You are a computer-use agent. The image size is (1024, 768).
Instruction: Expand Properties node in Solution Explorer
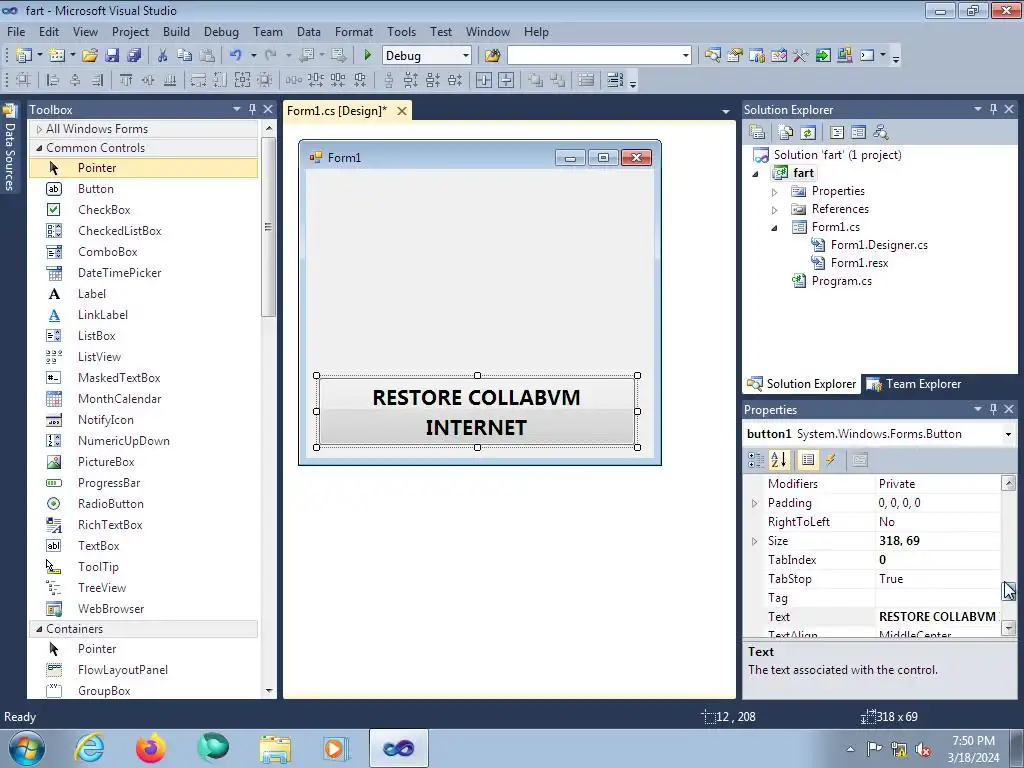(x=775, y=191)
